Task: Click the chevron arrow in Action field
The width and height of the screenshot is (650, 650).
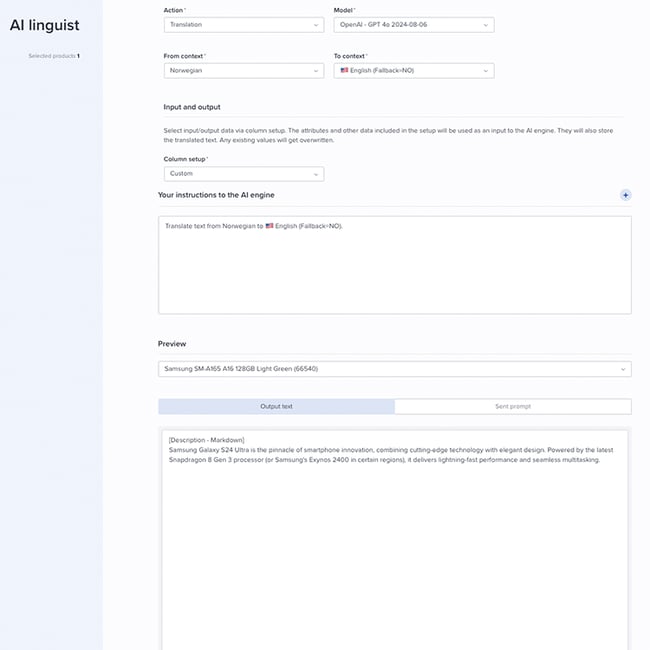Action: (x=316, y=25)
